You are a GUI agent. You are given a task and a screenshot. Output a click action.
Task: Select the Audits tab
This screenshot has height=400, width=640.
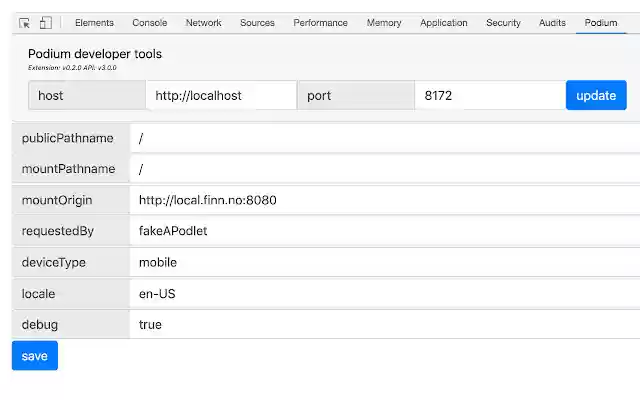point(552,23)
